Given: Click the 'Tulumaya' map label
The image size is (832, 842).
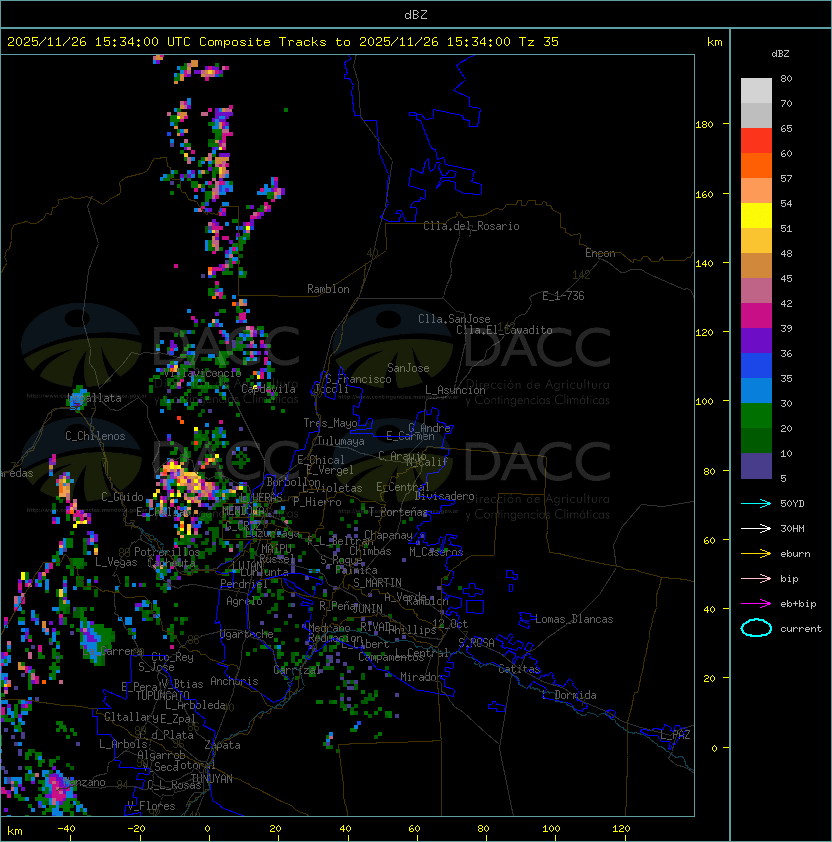Looking at the screenshot, I should pyautogui.click(x=341, y=441).
